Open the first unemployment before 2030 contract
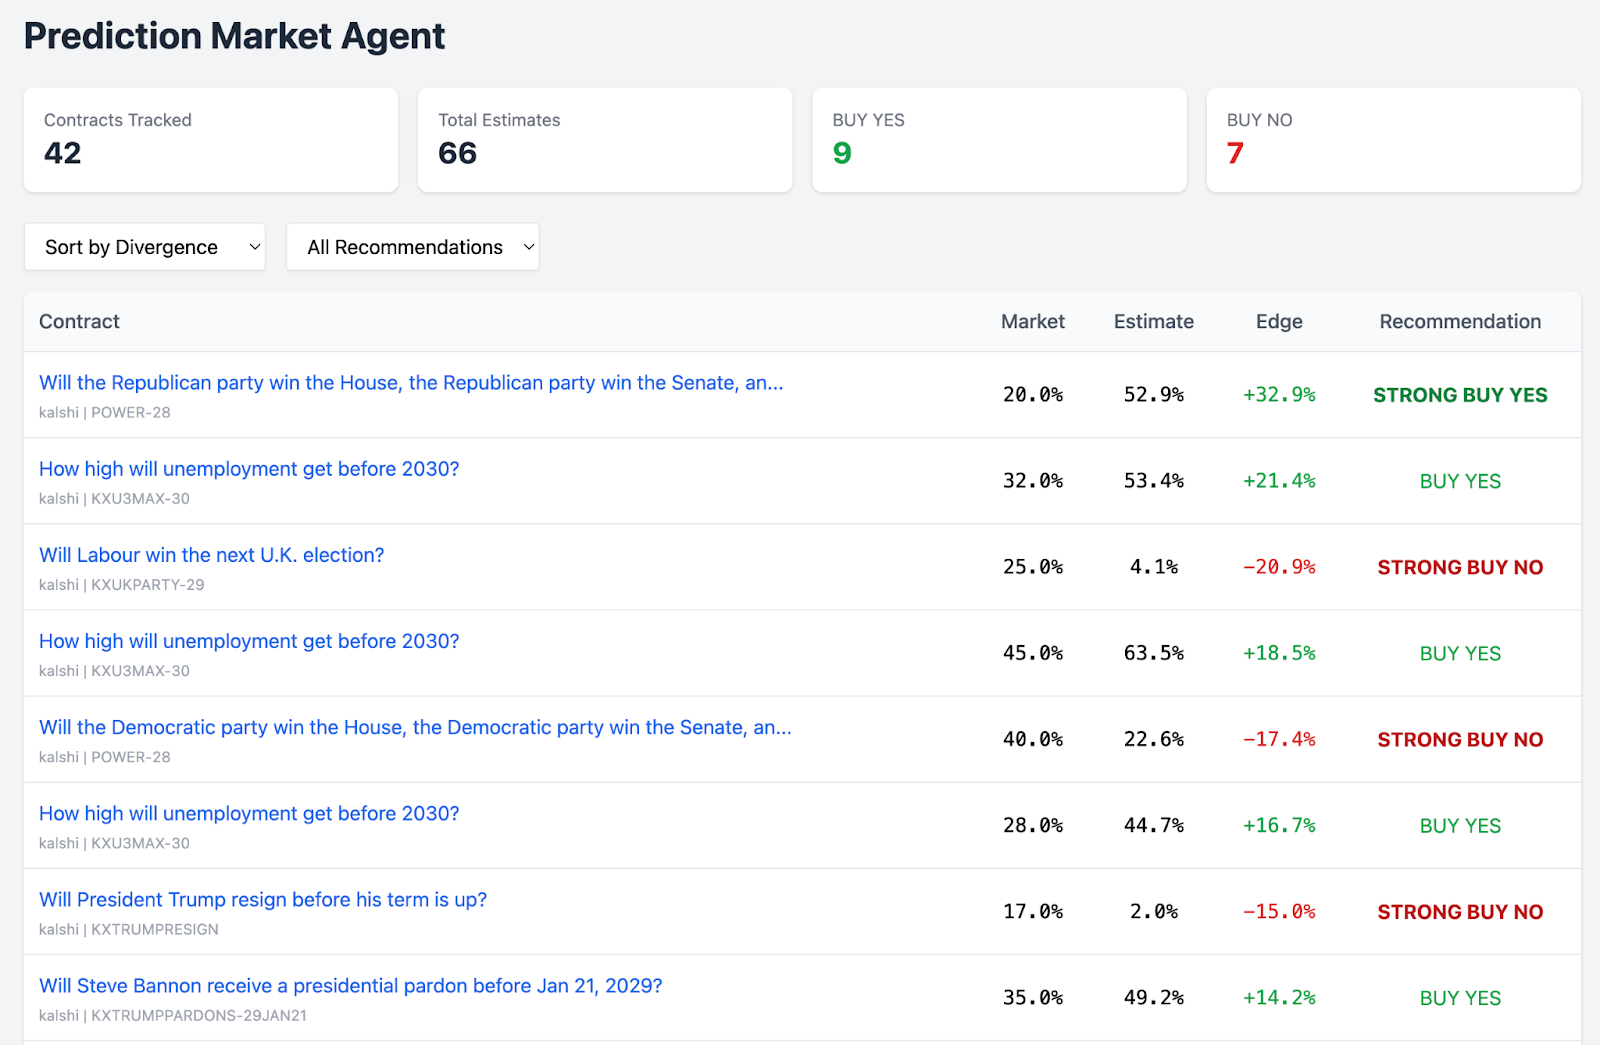Image resolution: width=1600 pixels, height=1045 pixels. (248, 468)
